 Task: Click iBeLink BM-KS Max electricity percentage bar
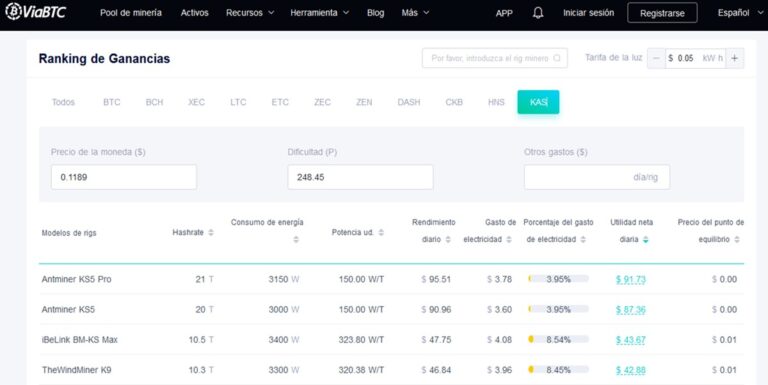point(558,339)
